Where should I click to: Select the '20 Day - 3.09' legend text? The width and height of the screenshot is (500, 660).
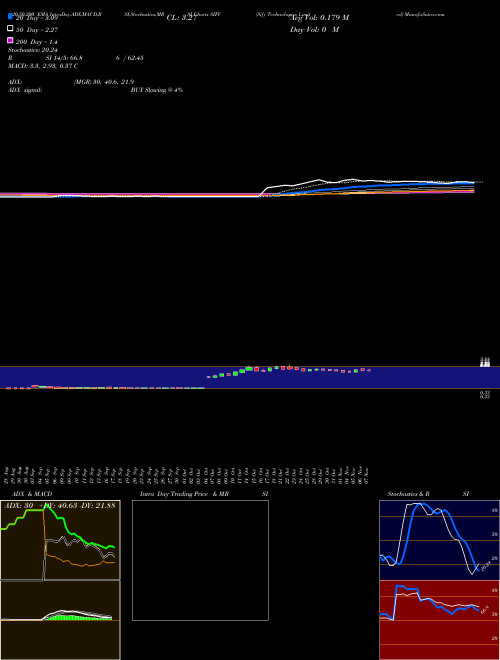pyautogui.click(x=37, y=18)
